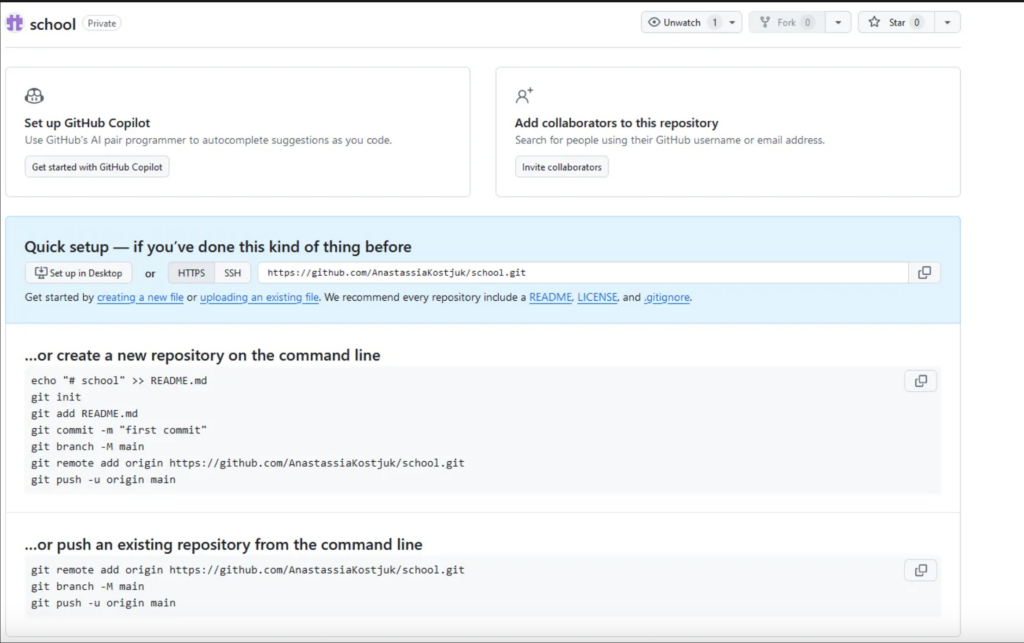Click the create a new repository heading
The height and width of the screenshot is (643, 1024).
point(202,355)
